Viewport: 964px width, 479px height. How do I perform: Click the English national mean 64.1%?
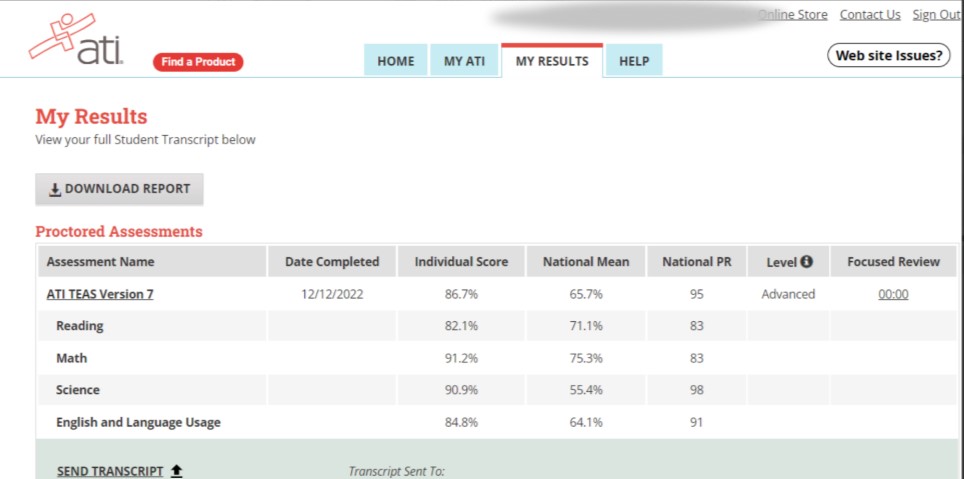[x=586, y=422]
